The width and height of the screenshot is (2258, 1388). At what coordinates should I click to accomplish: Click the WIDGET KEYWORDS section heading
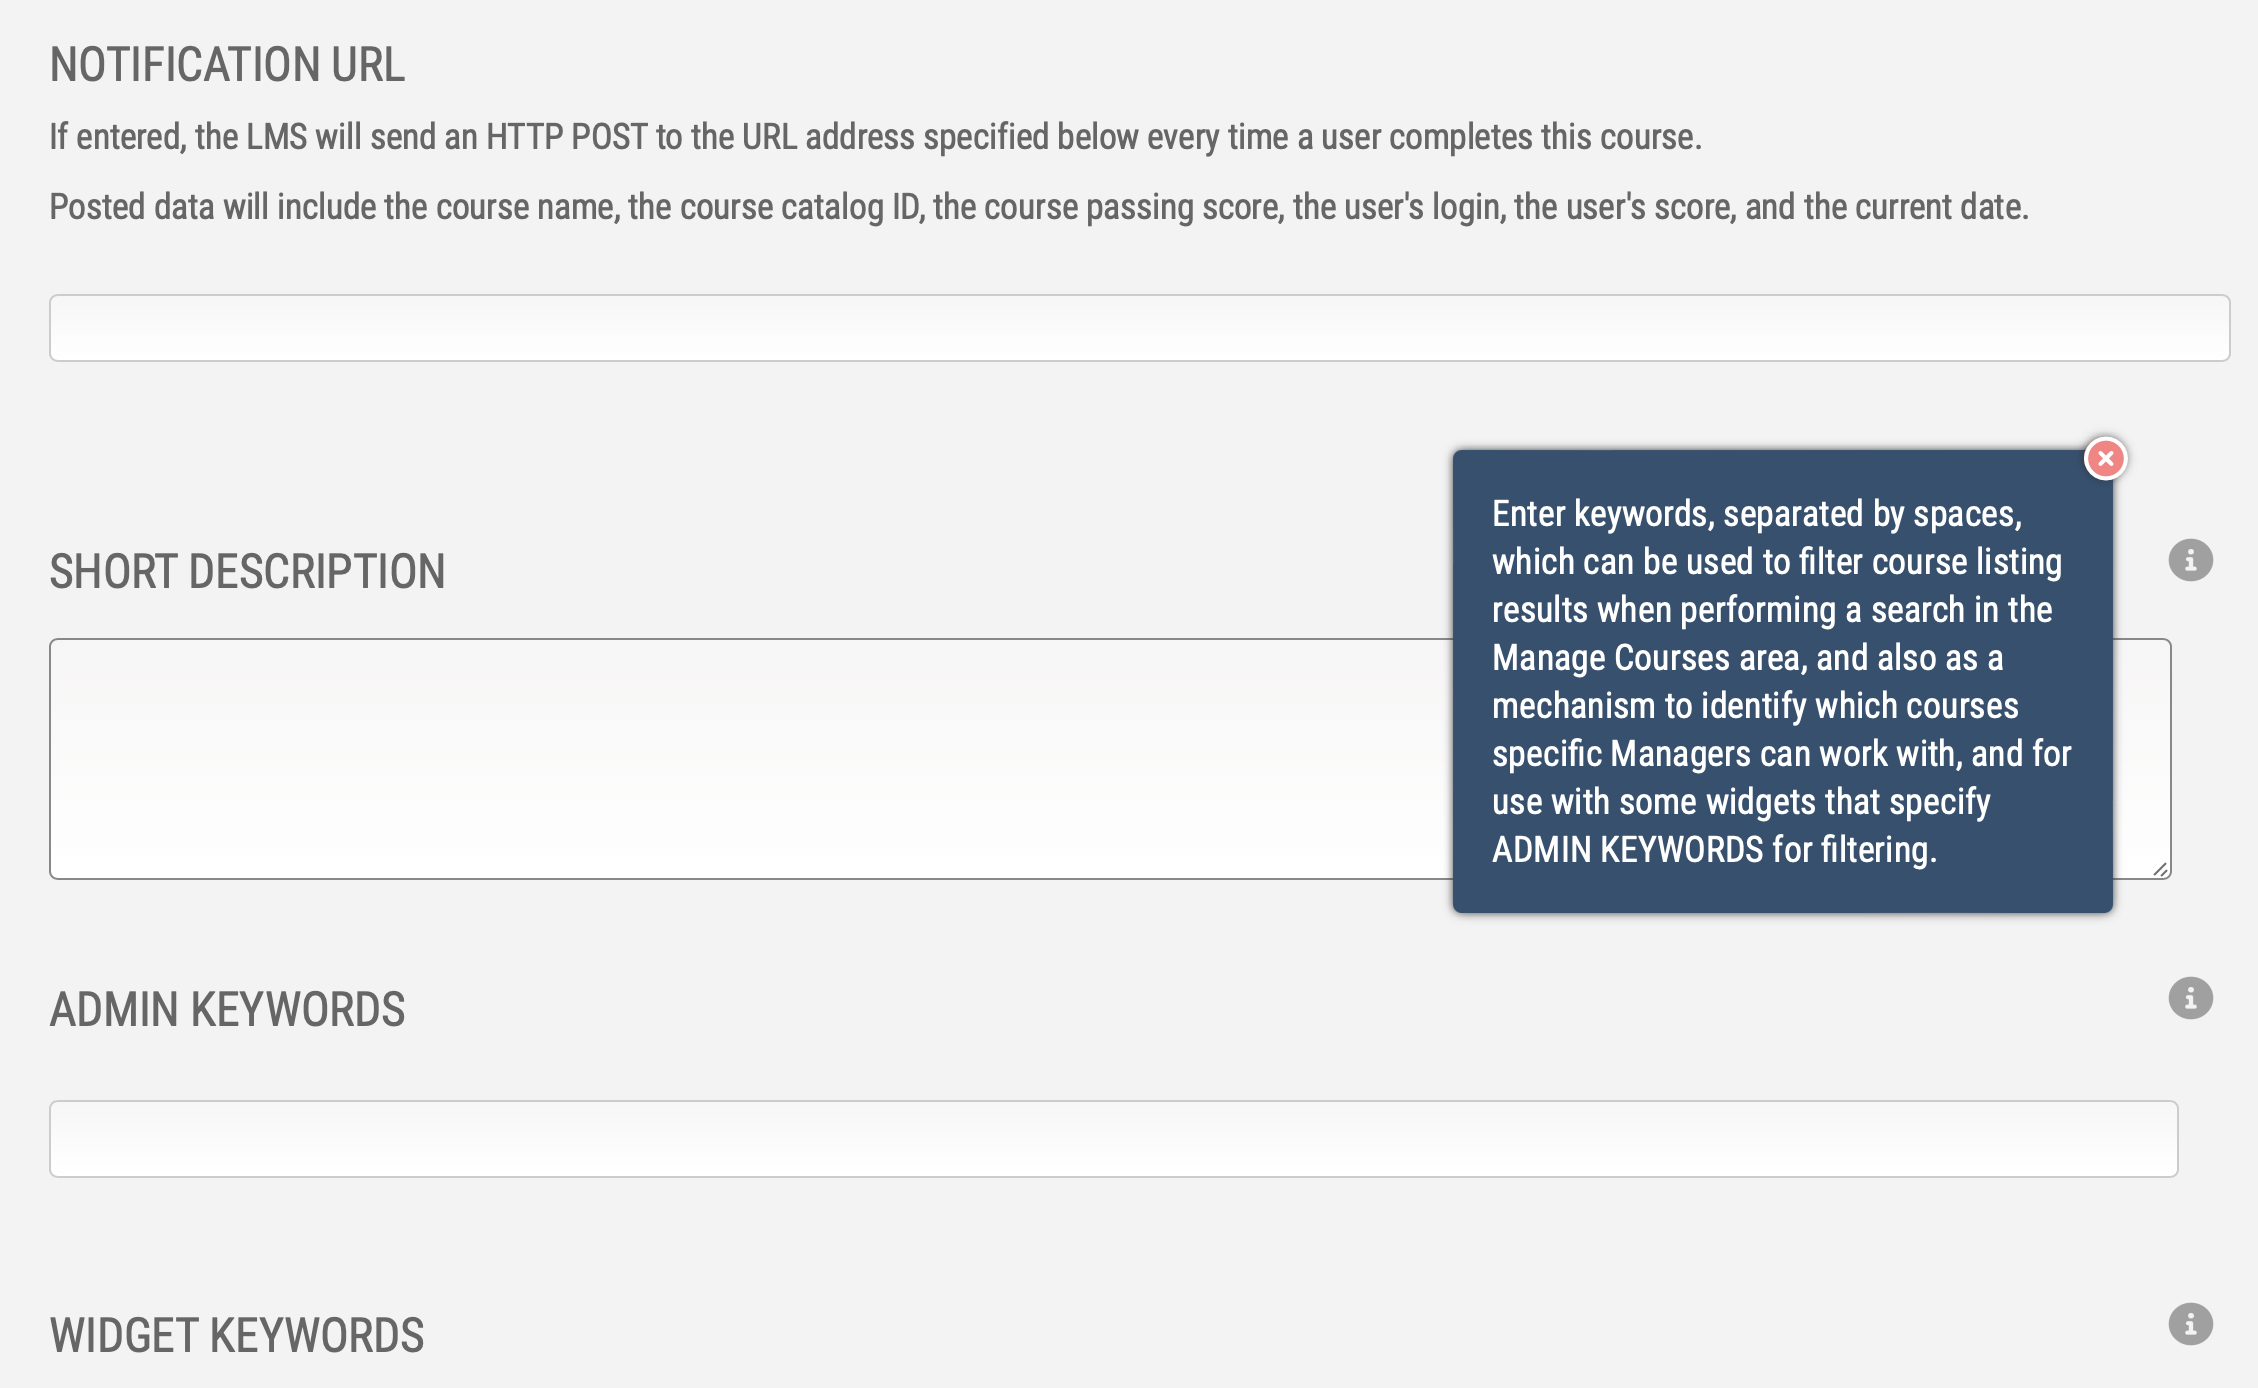tap(237, 1336)
